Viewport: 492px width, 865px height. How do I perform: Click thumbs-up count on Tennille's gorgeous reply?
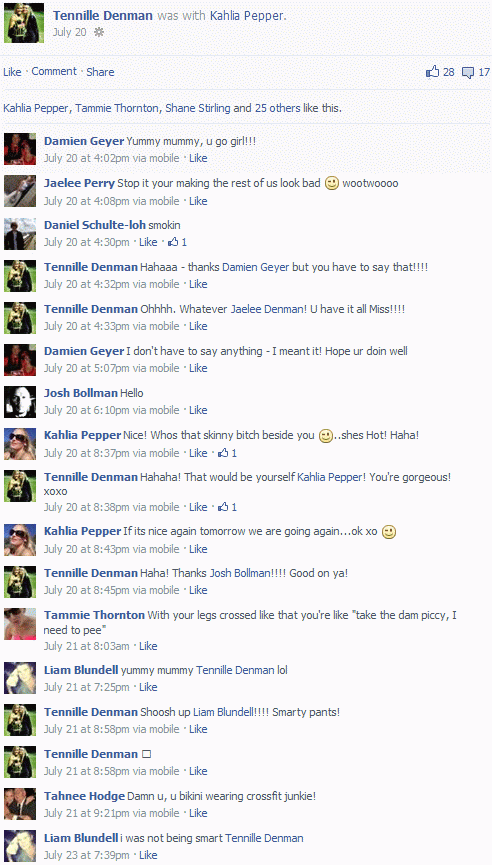point(227,507)
